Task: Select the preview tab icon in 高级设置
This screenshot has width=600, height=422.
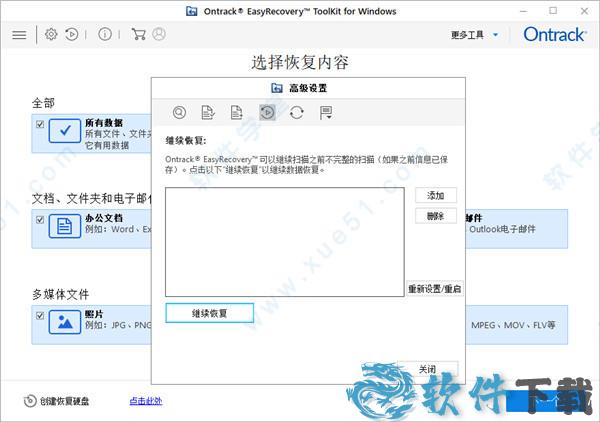Action: click(180, 113)
